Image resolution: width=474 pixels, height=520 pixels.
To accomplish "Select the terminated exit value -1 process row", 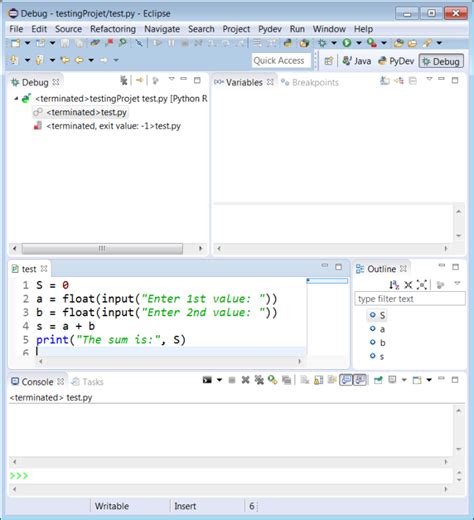I will [107, 126].
